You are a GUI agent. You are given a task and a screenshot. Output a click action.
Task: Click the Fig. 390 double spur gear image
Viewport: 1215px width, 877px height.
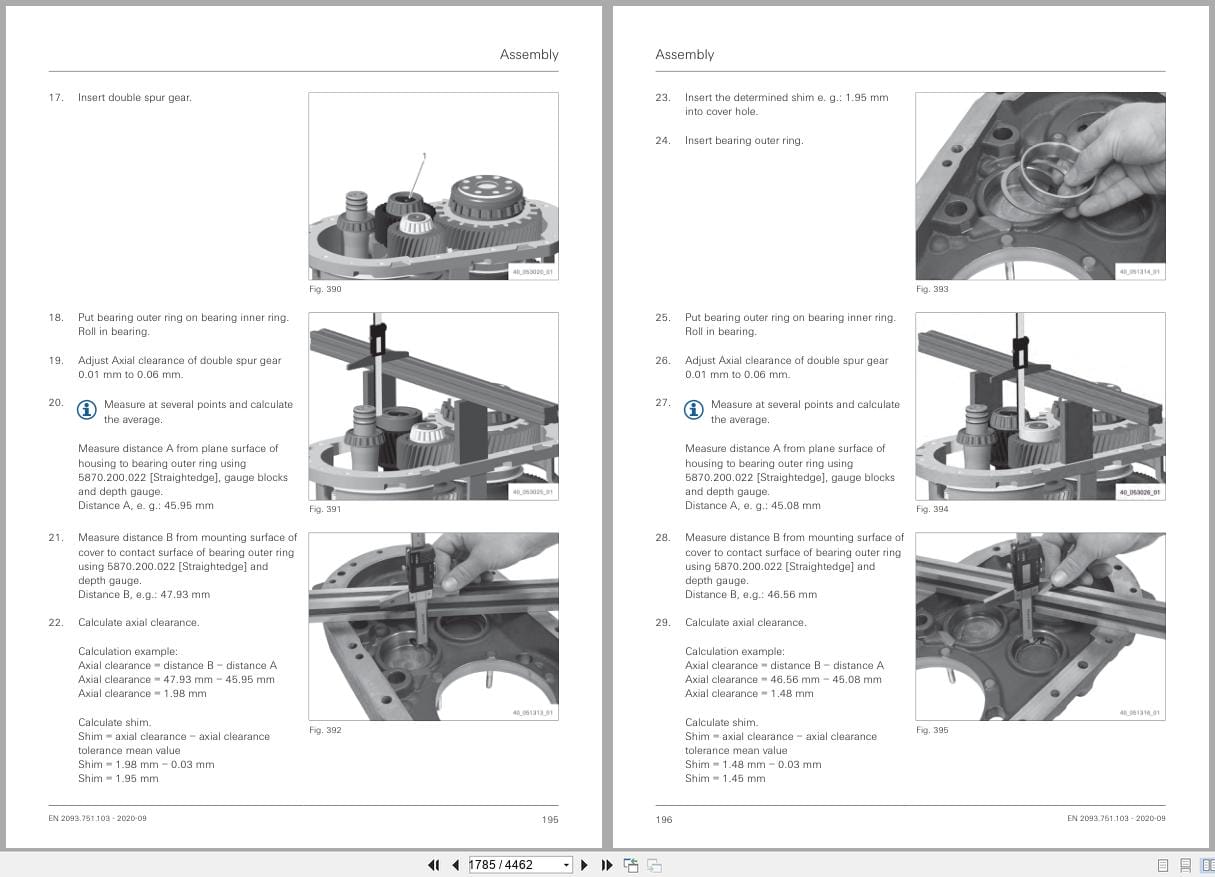[433, 186]
